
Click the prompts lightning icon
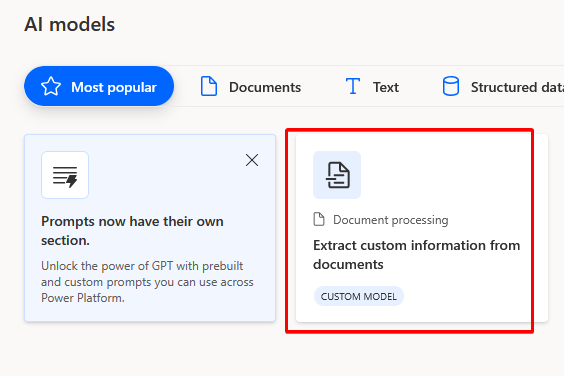coord(65,175)
